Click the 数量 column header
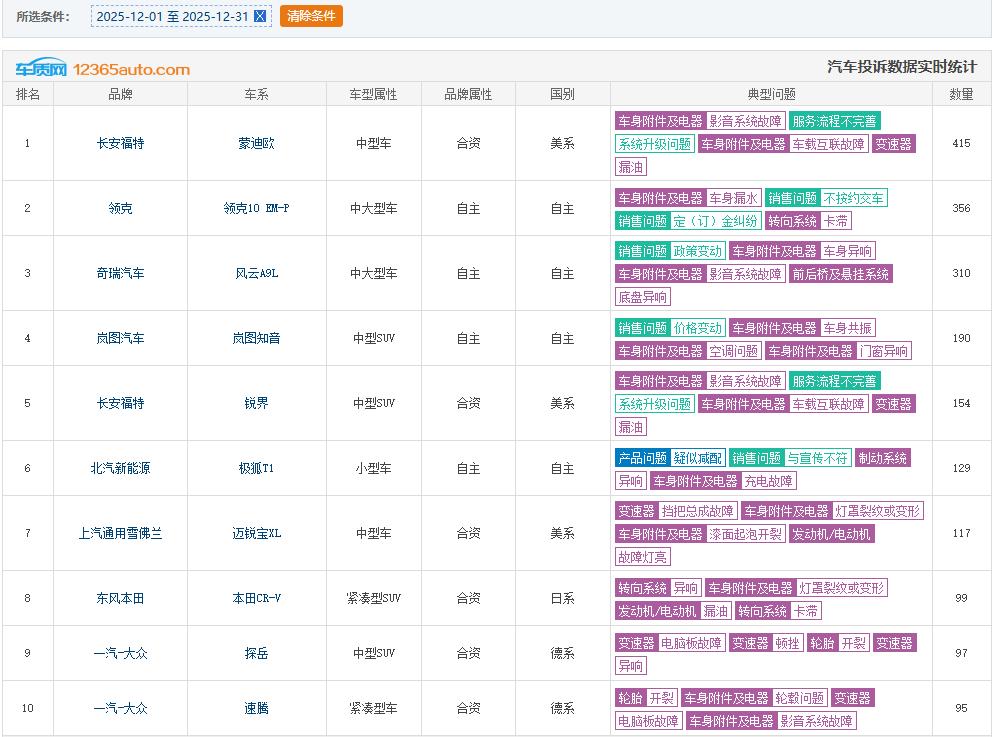Viewport: 992px width, 737px height. (961, 94)
